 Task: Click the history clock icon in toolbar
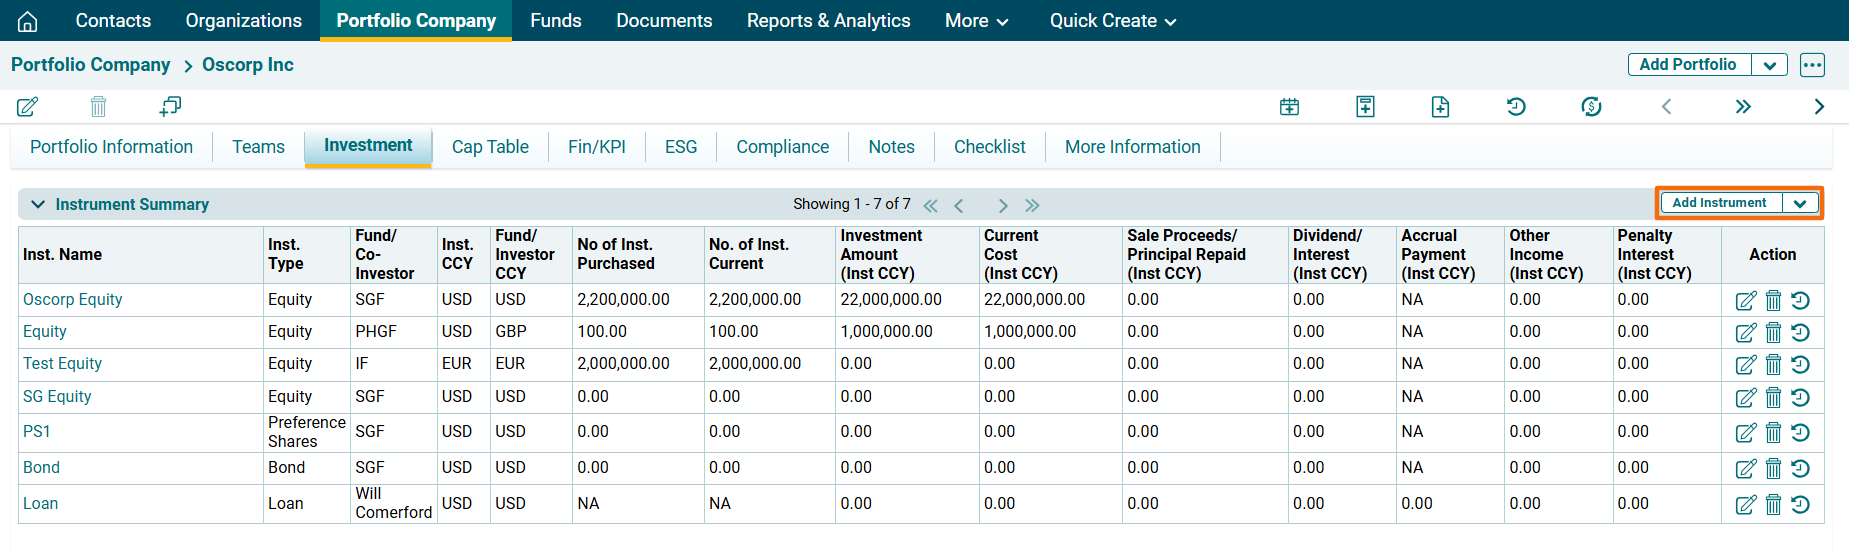(x=1516, y=107)
